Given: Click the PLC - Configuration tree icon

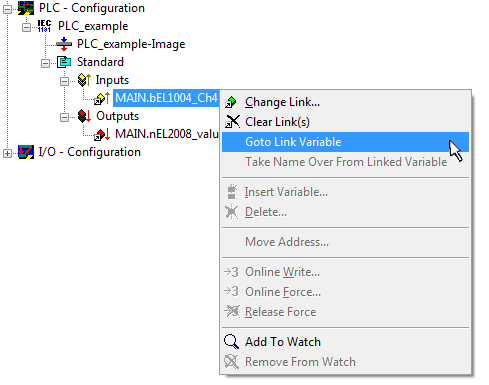Looking at the screenshot, I should click(x=26, y=8).
